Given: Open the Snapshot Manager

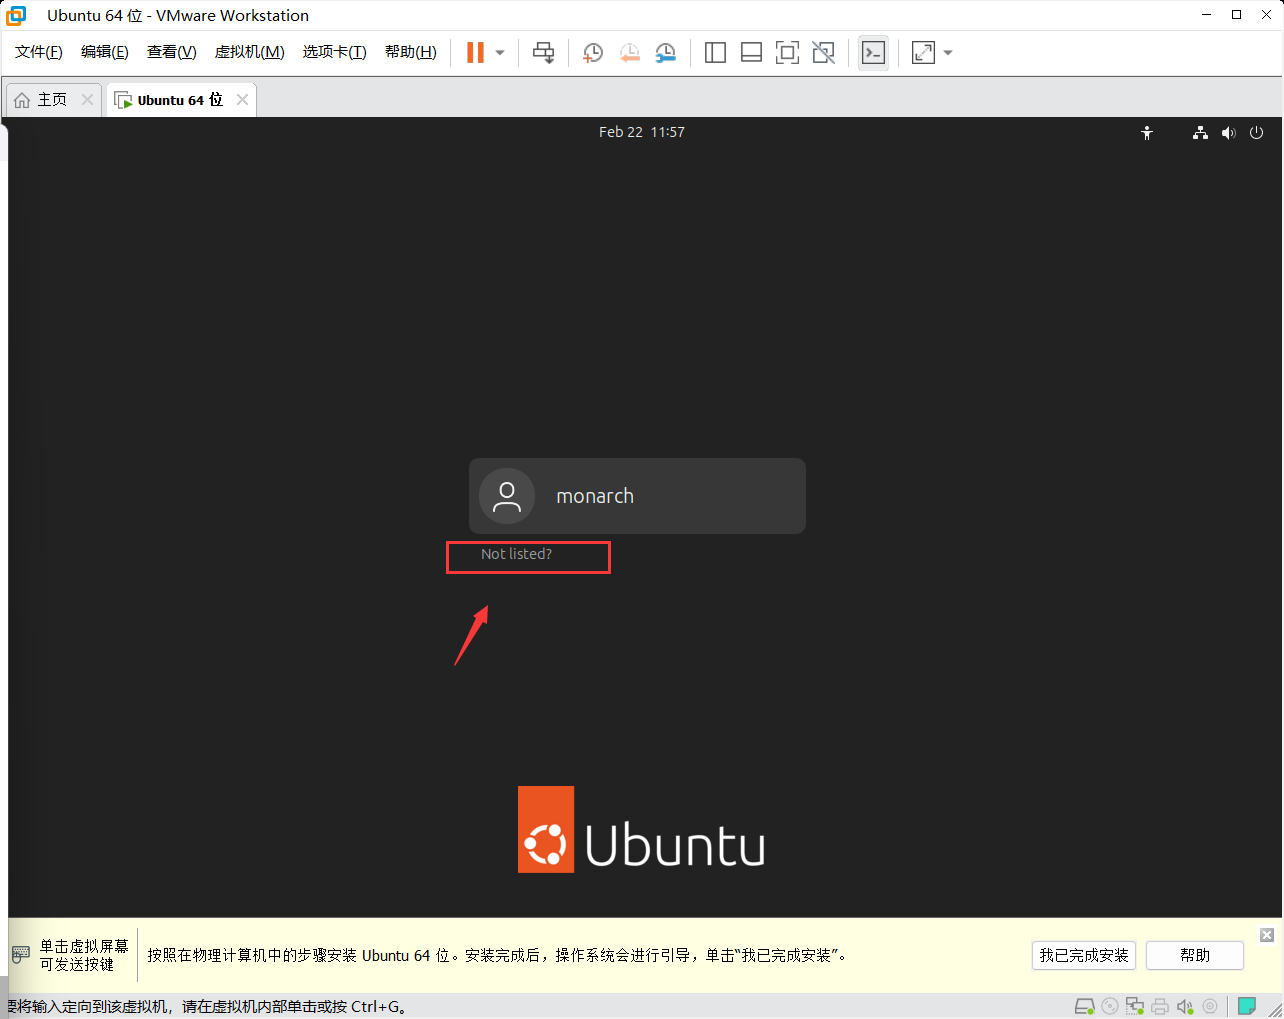Looking at the screenshot, I should pos(665,52).
